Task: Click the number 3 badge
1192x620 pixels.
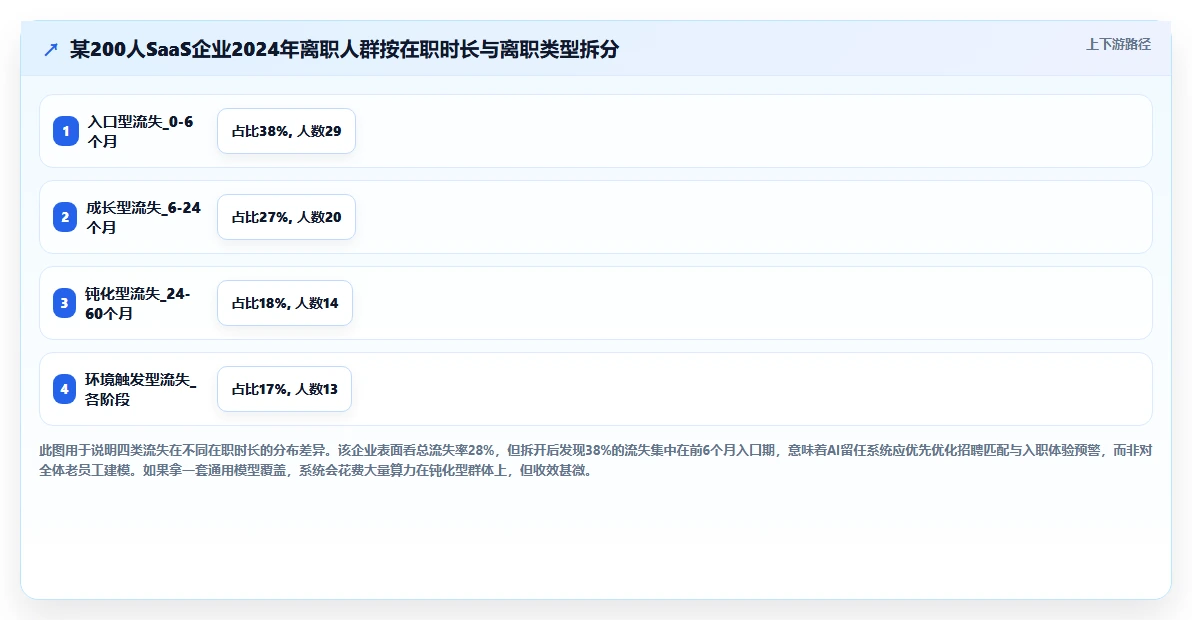Action: [x=64, y=302]
